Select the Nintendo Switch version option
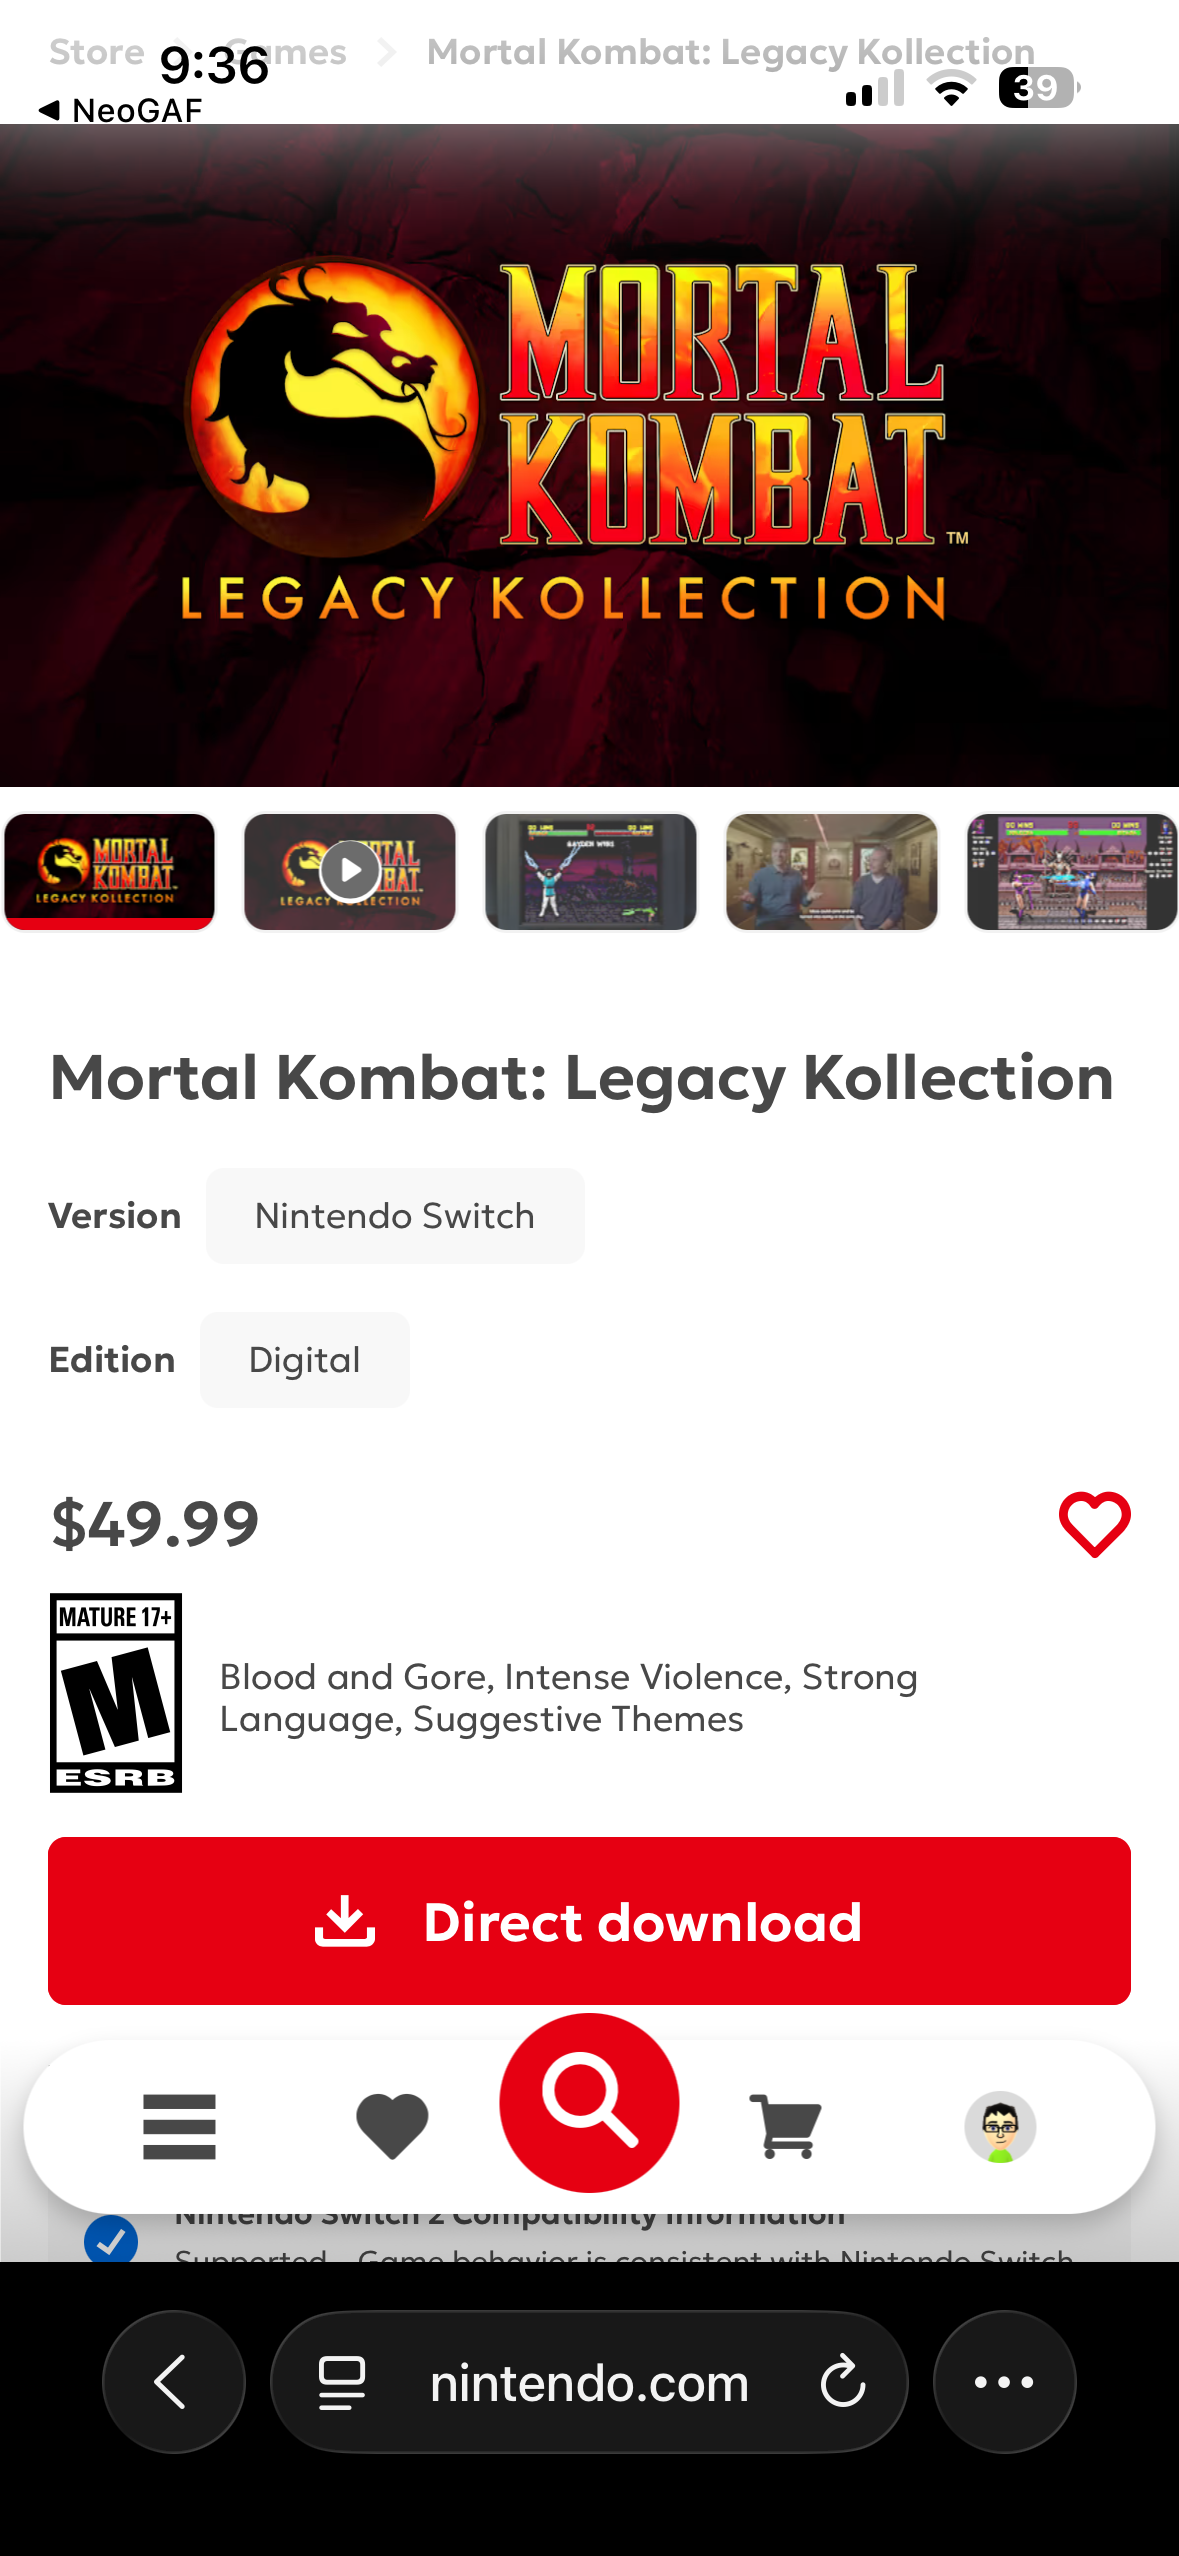This screenshot has height=2556, width=1179. pyautogui.click(x=395, y=1216)
